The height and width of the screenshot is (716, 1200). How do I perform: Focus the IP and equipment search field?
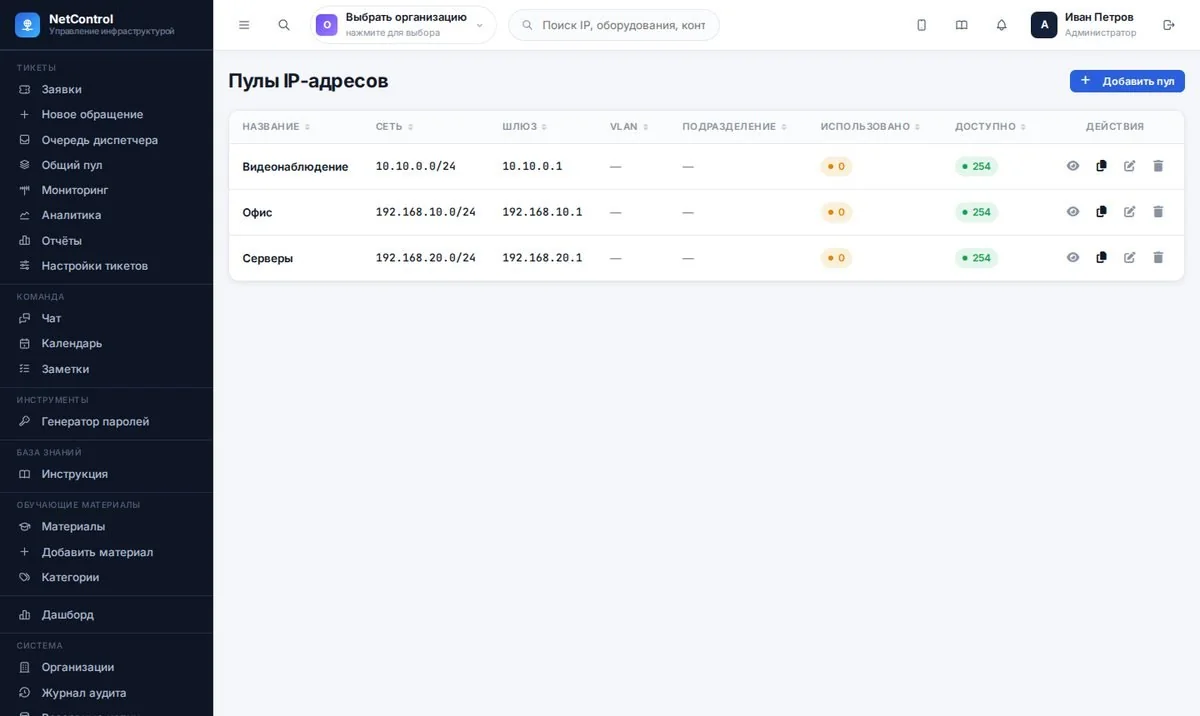click(x=614, y=25)
